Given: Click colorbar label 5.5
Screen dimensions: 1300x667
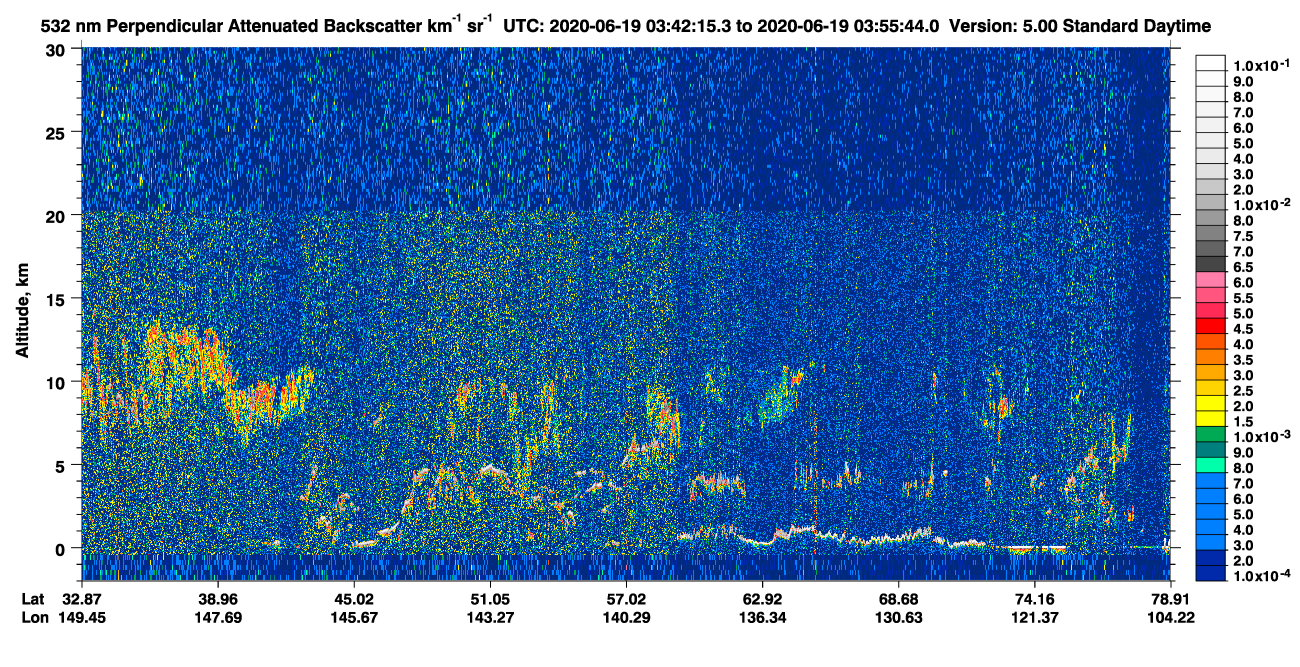Looking at the screenshot, I should [1243, 298].
